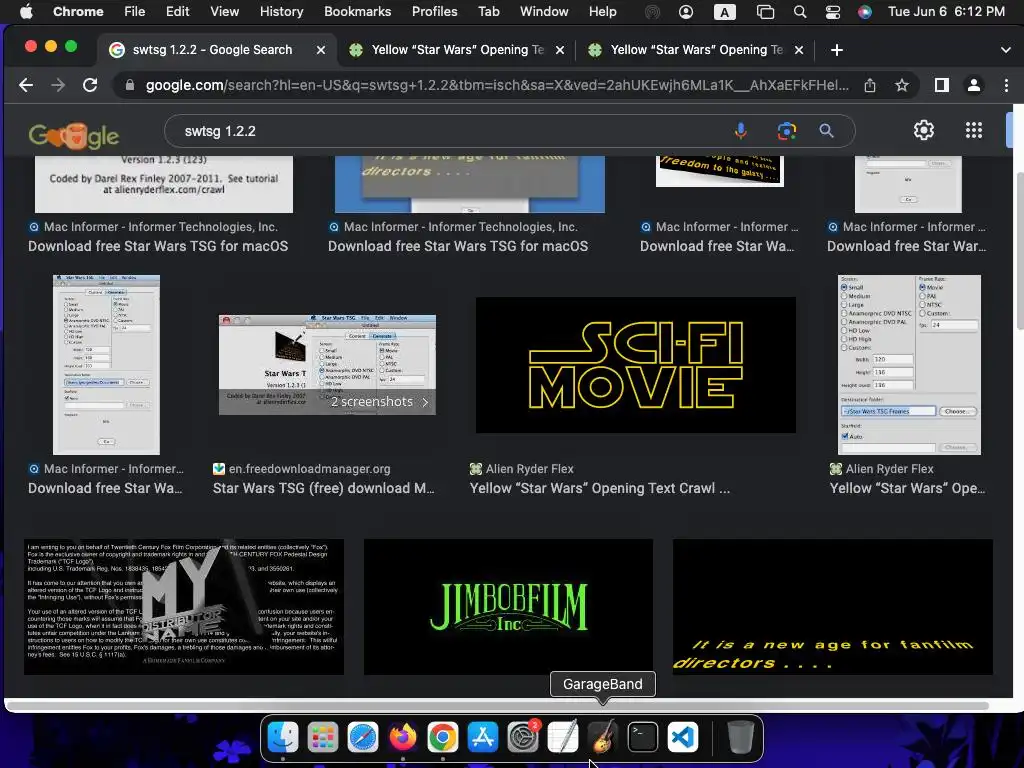Open en.freedownloadmanager.org source link
The height and width of the screenshot is (768, 1024).
[309, 469]
